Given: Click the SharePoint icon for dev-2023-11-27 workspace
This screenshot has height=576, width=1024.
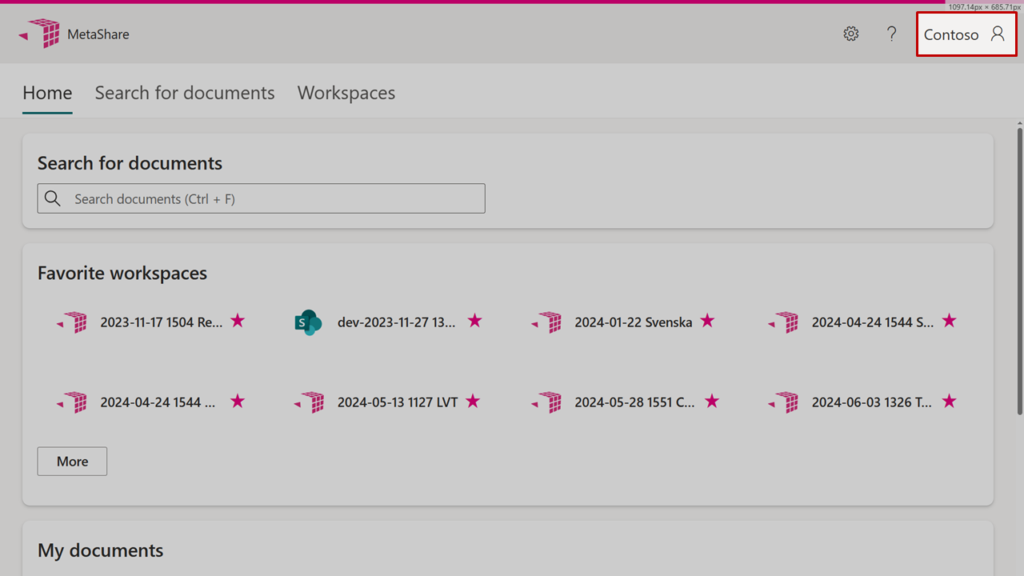Looking at the screenshot, I should pos(308,322).
